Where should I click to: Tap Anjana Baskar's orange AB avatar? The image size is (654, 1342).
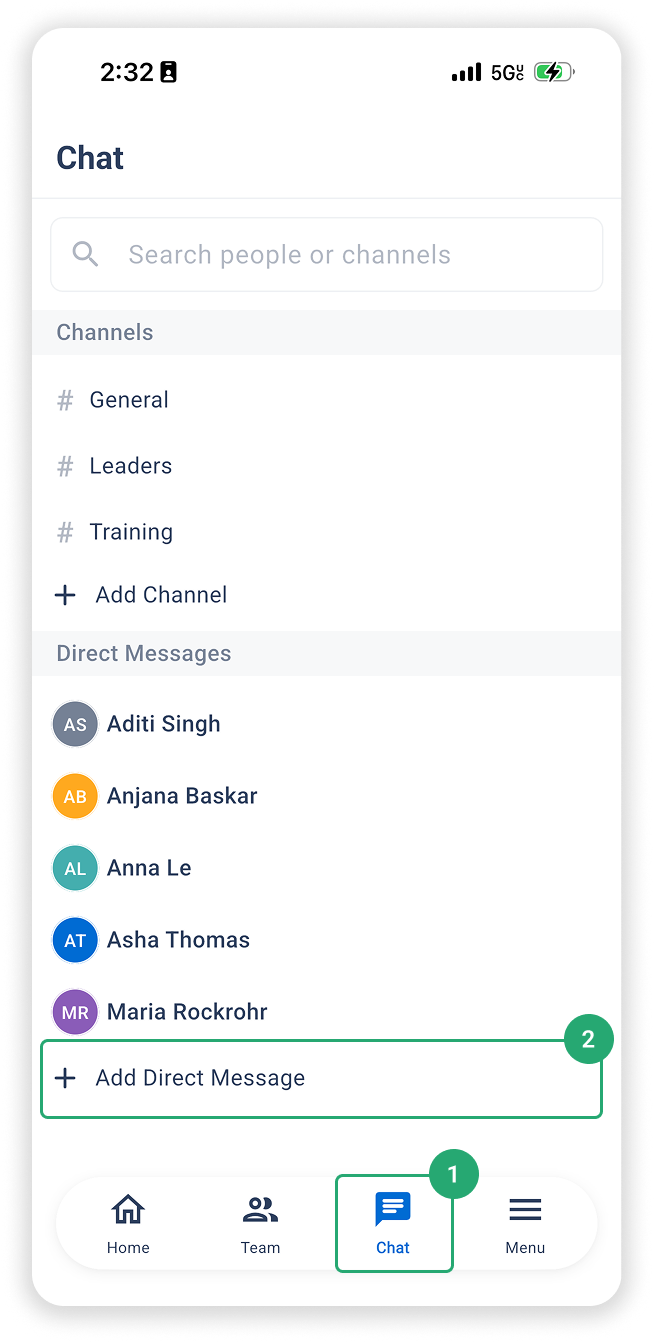pos(75,796)
